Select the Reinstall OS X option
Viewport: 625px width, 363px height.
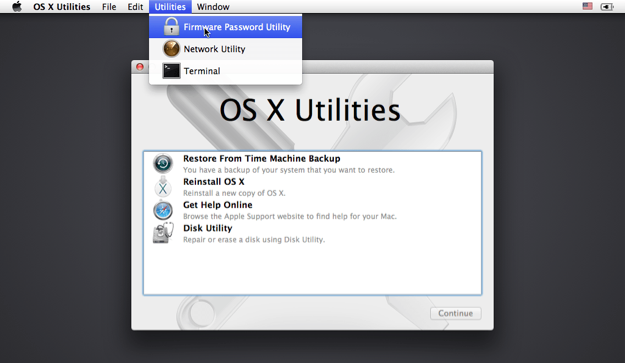tap(312, 187)
